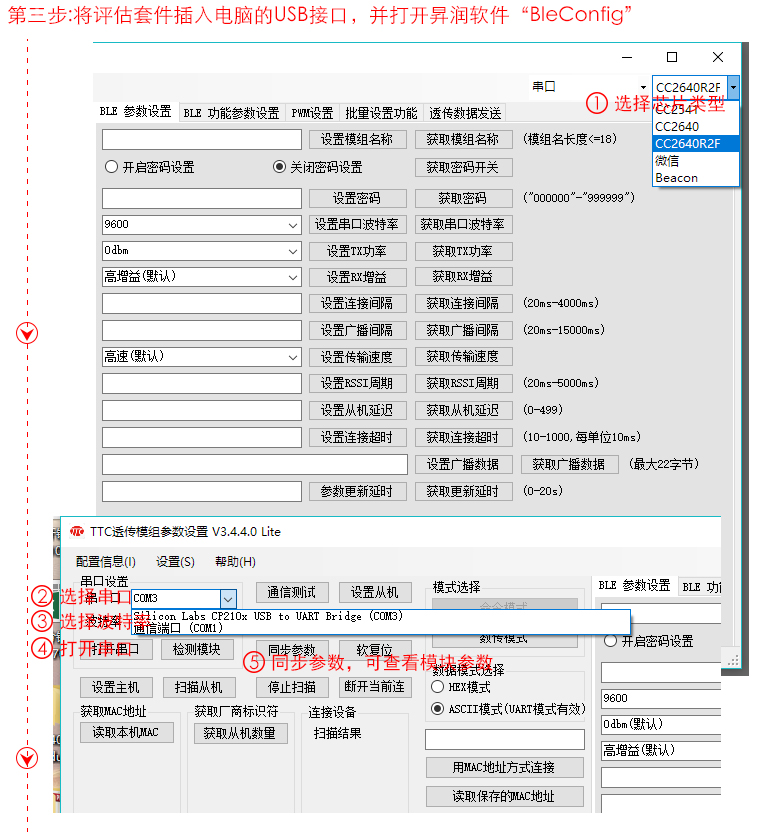Click MAC address input above 用MAC地址方式连接

point(505,739)
